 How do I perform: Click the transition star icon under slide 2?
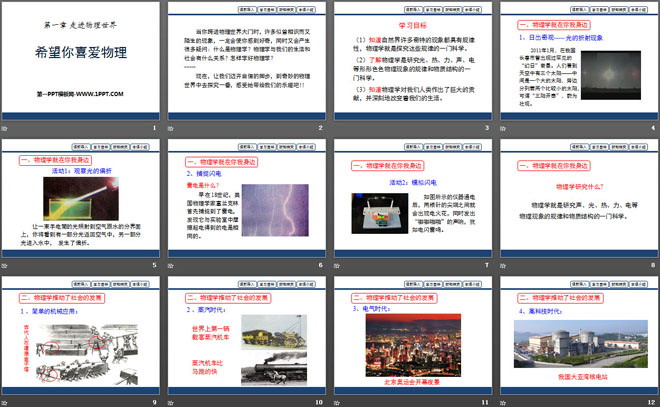click(x=172, y=130)
